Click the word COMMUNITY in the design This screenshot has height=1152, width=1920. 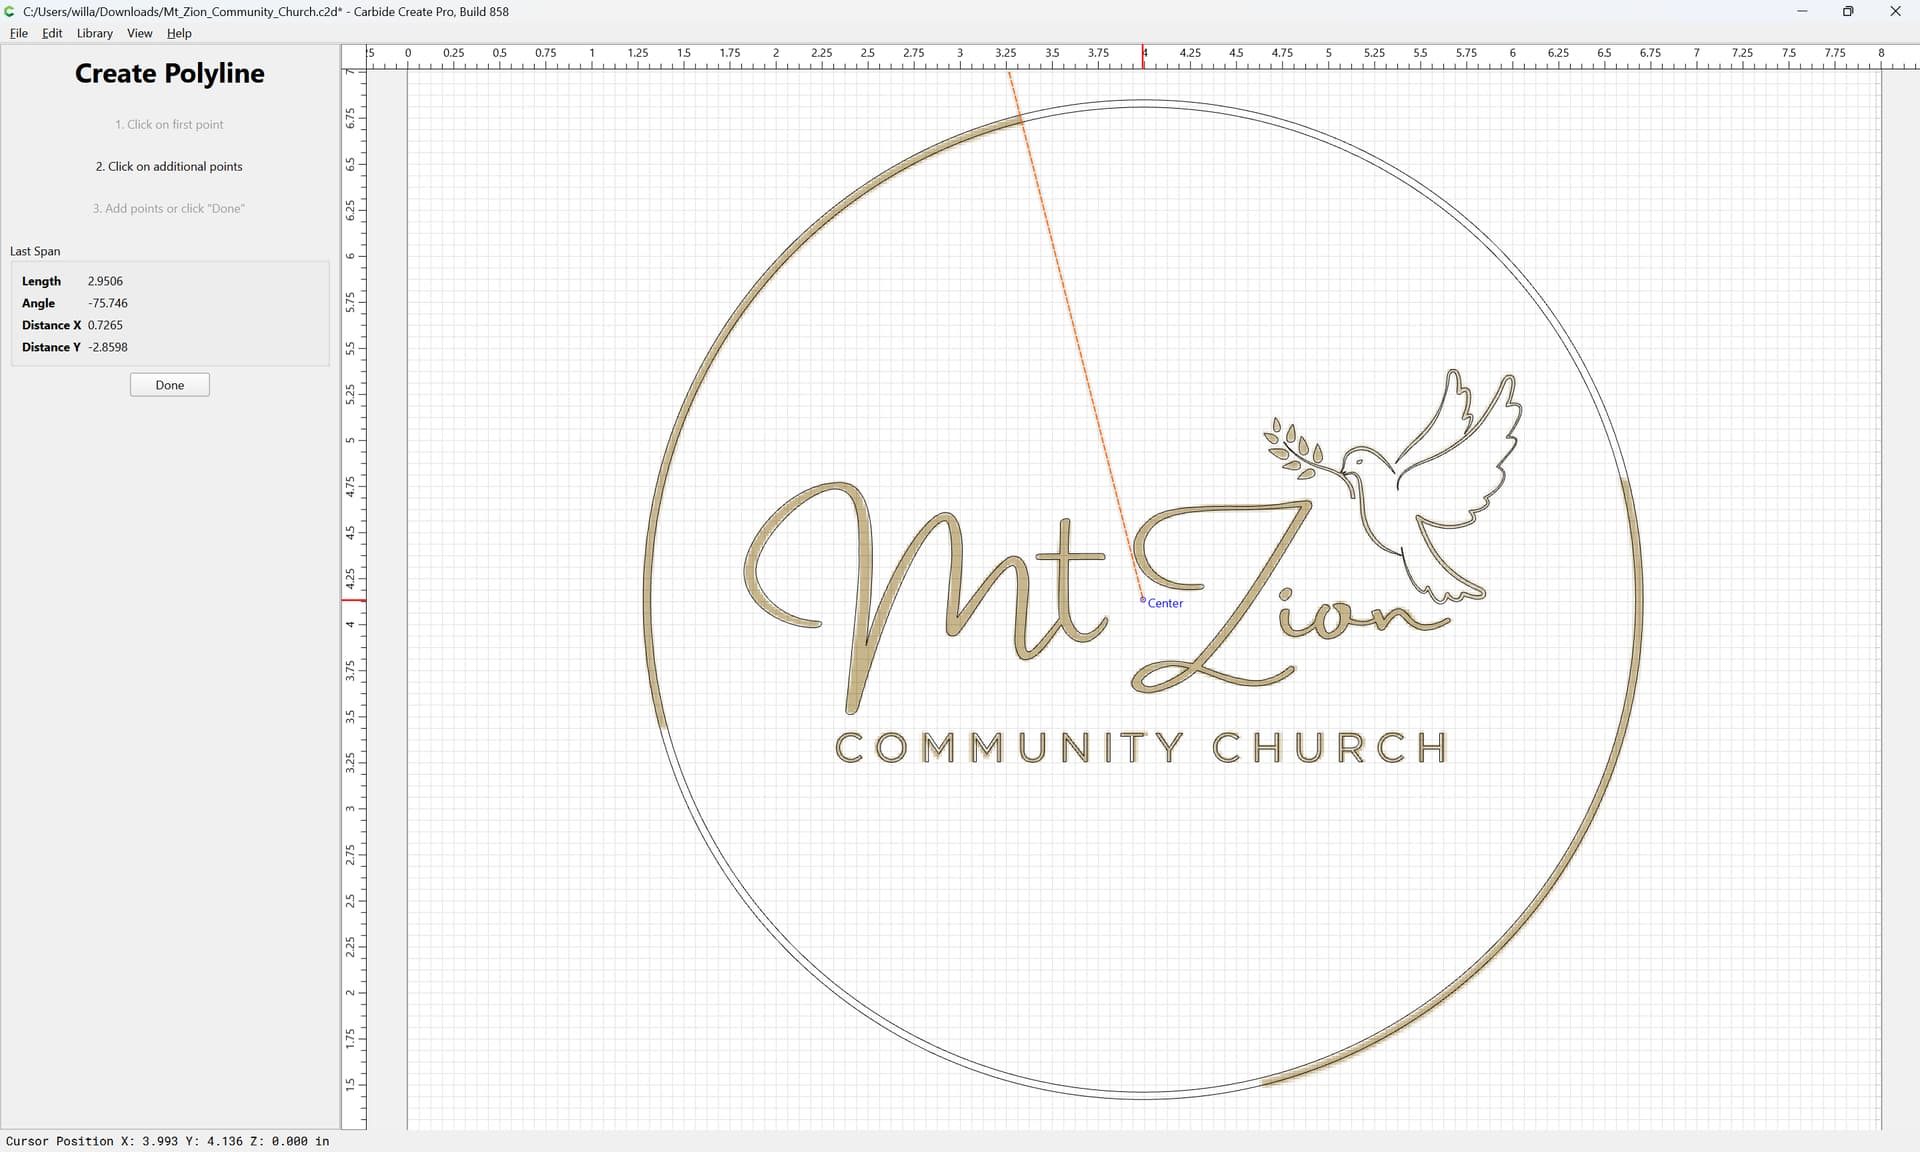[x=1010, y=748]
